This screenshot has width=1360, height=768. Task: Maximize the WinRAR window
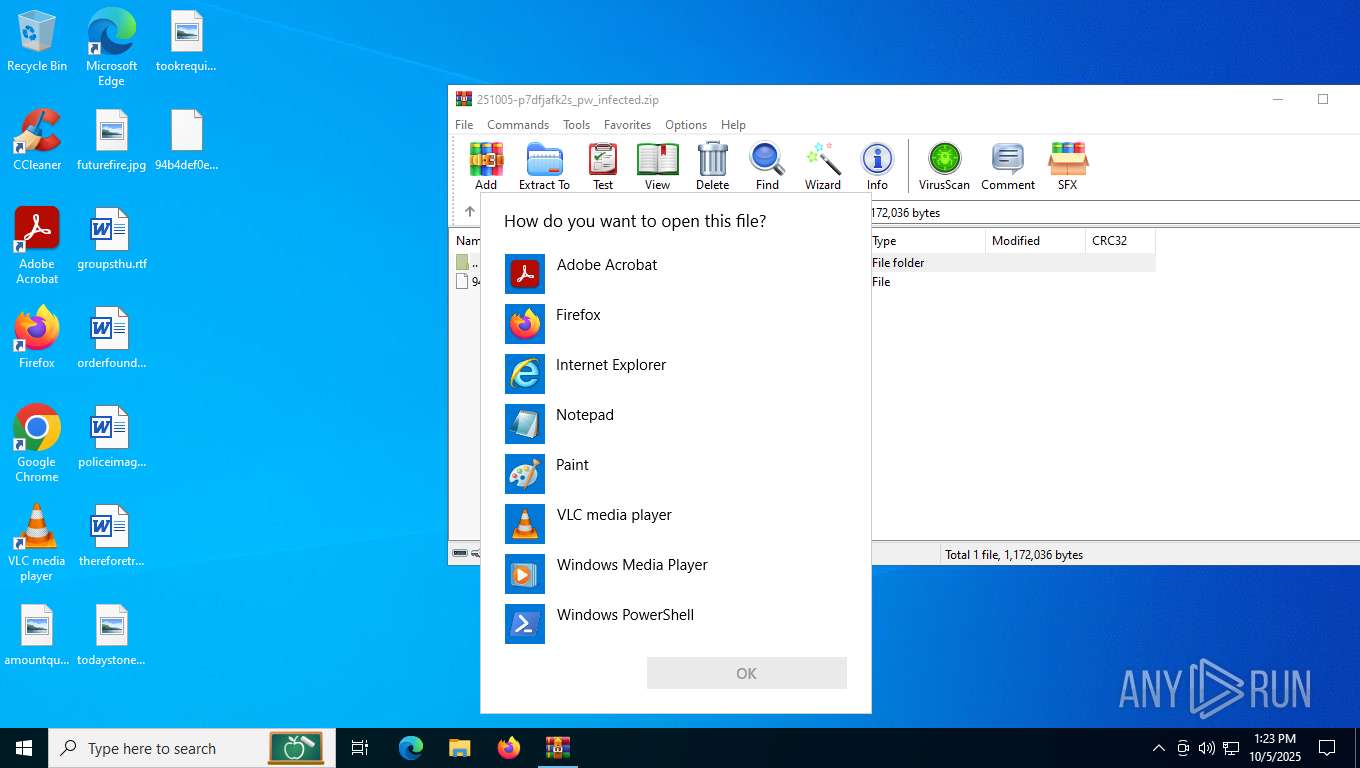(1323, 99)
